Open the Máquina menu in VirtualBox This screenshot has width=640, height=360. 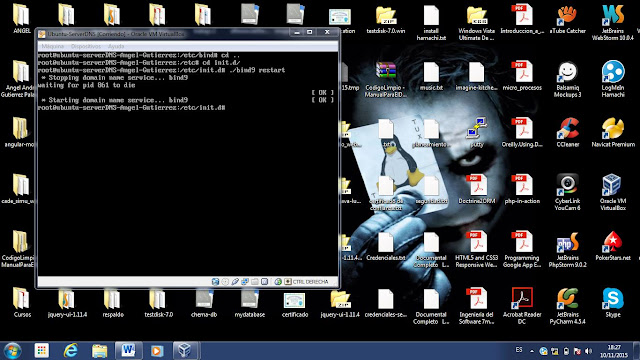coord(53,47)
